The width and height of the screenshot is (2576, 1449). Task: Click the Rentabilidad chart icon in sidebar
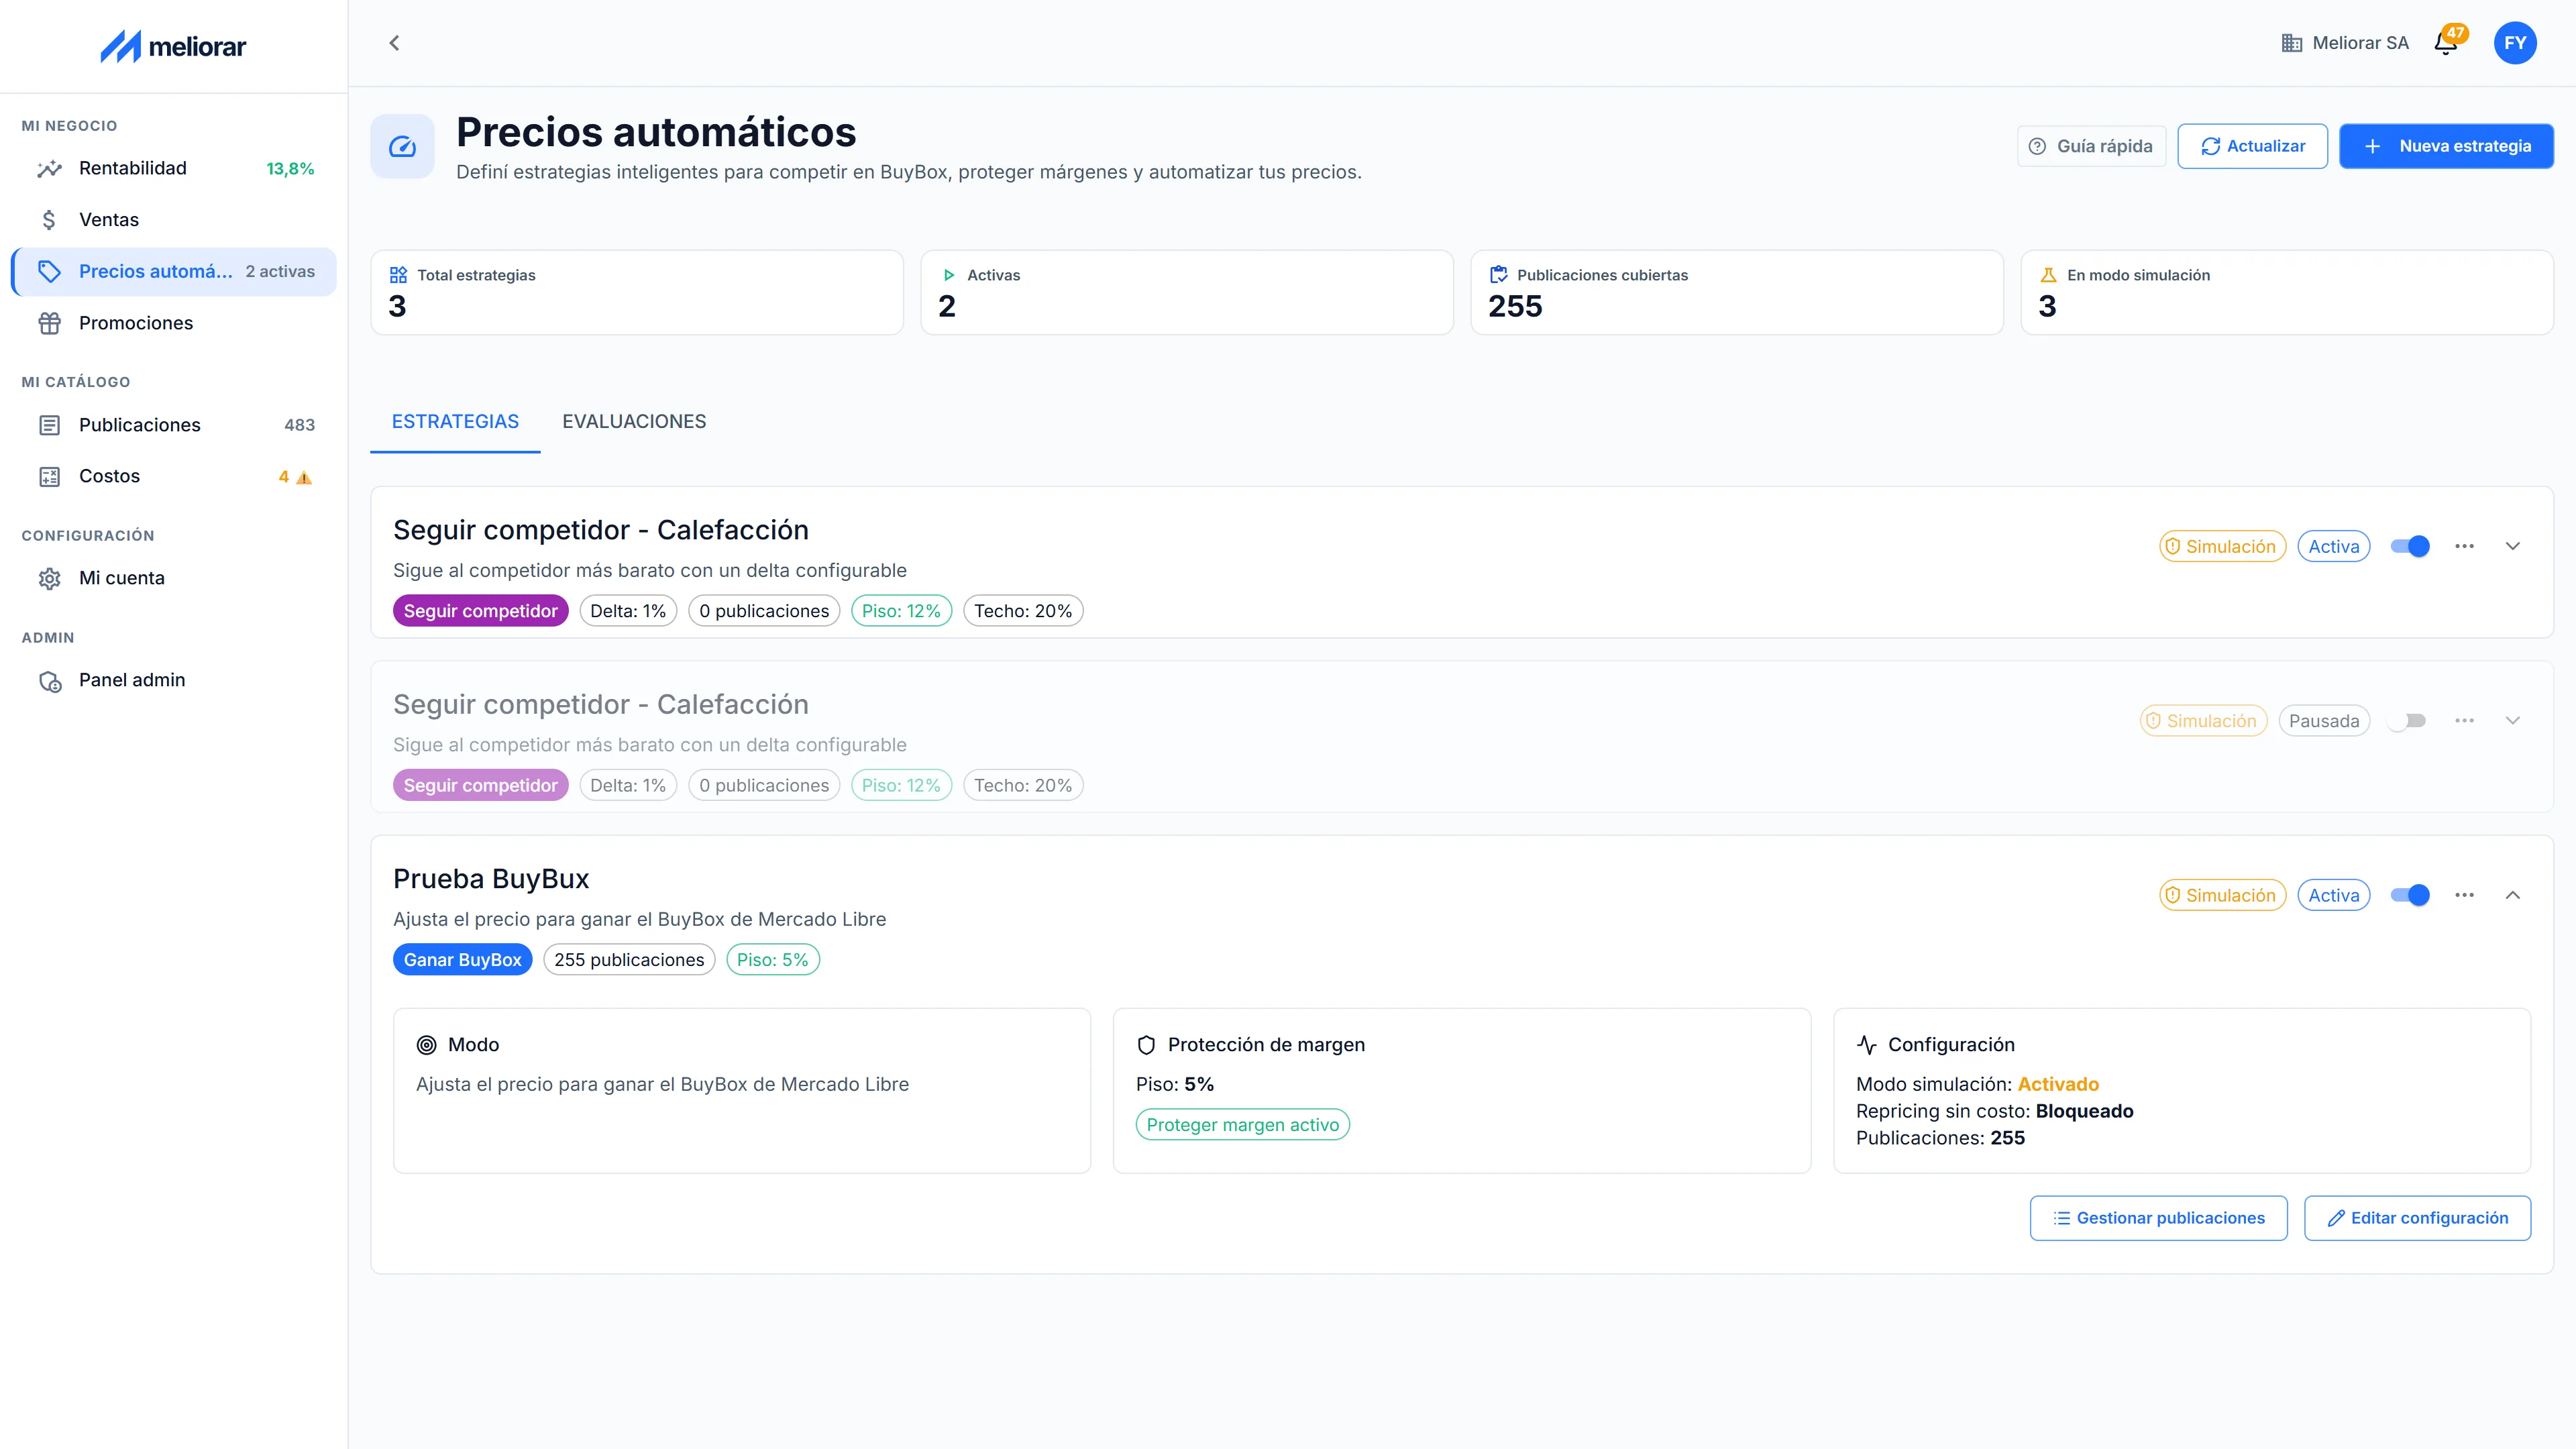(x=49, y=169)
